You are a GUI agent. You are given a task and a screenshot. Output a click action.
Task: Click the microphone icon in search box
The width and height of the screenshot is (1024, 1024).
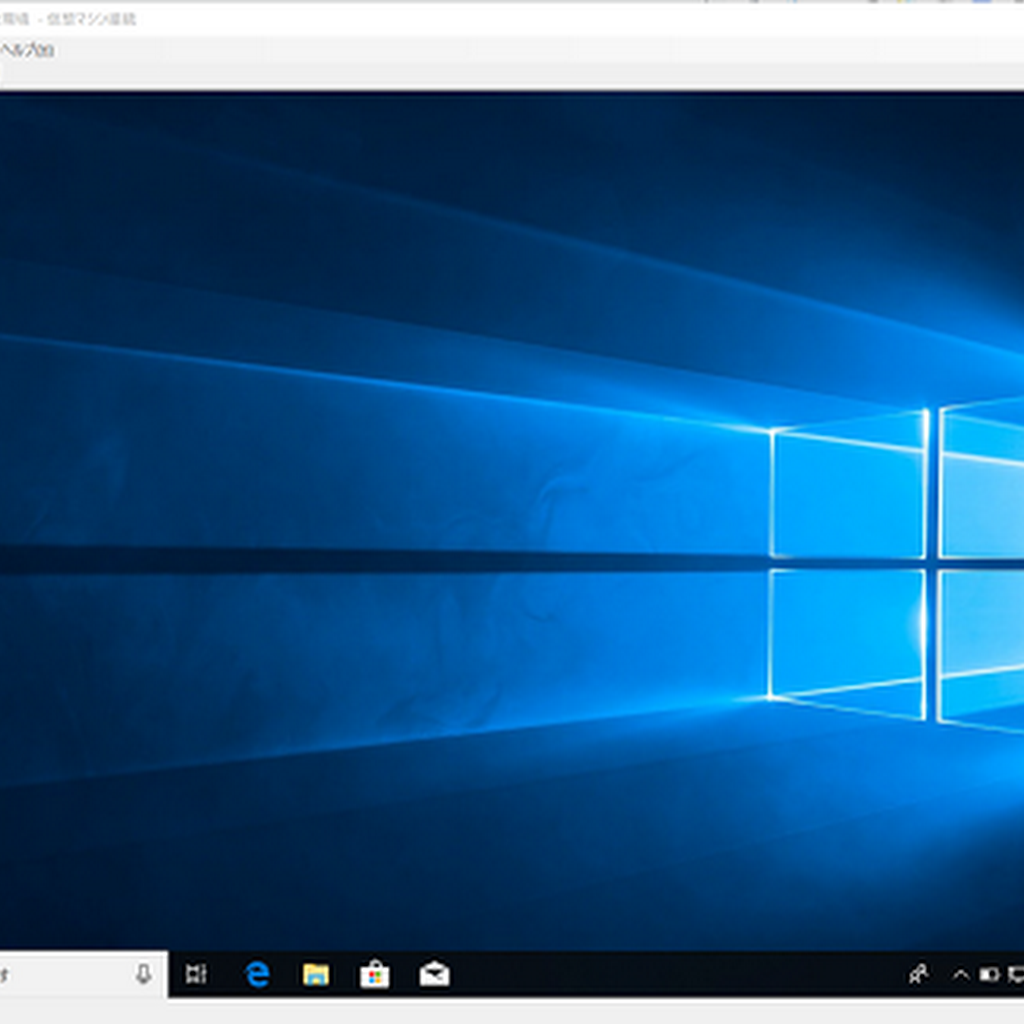tap(144, 974)
